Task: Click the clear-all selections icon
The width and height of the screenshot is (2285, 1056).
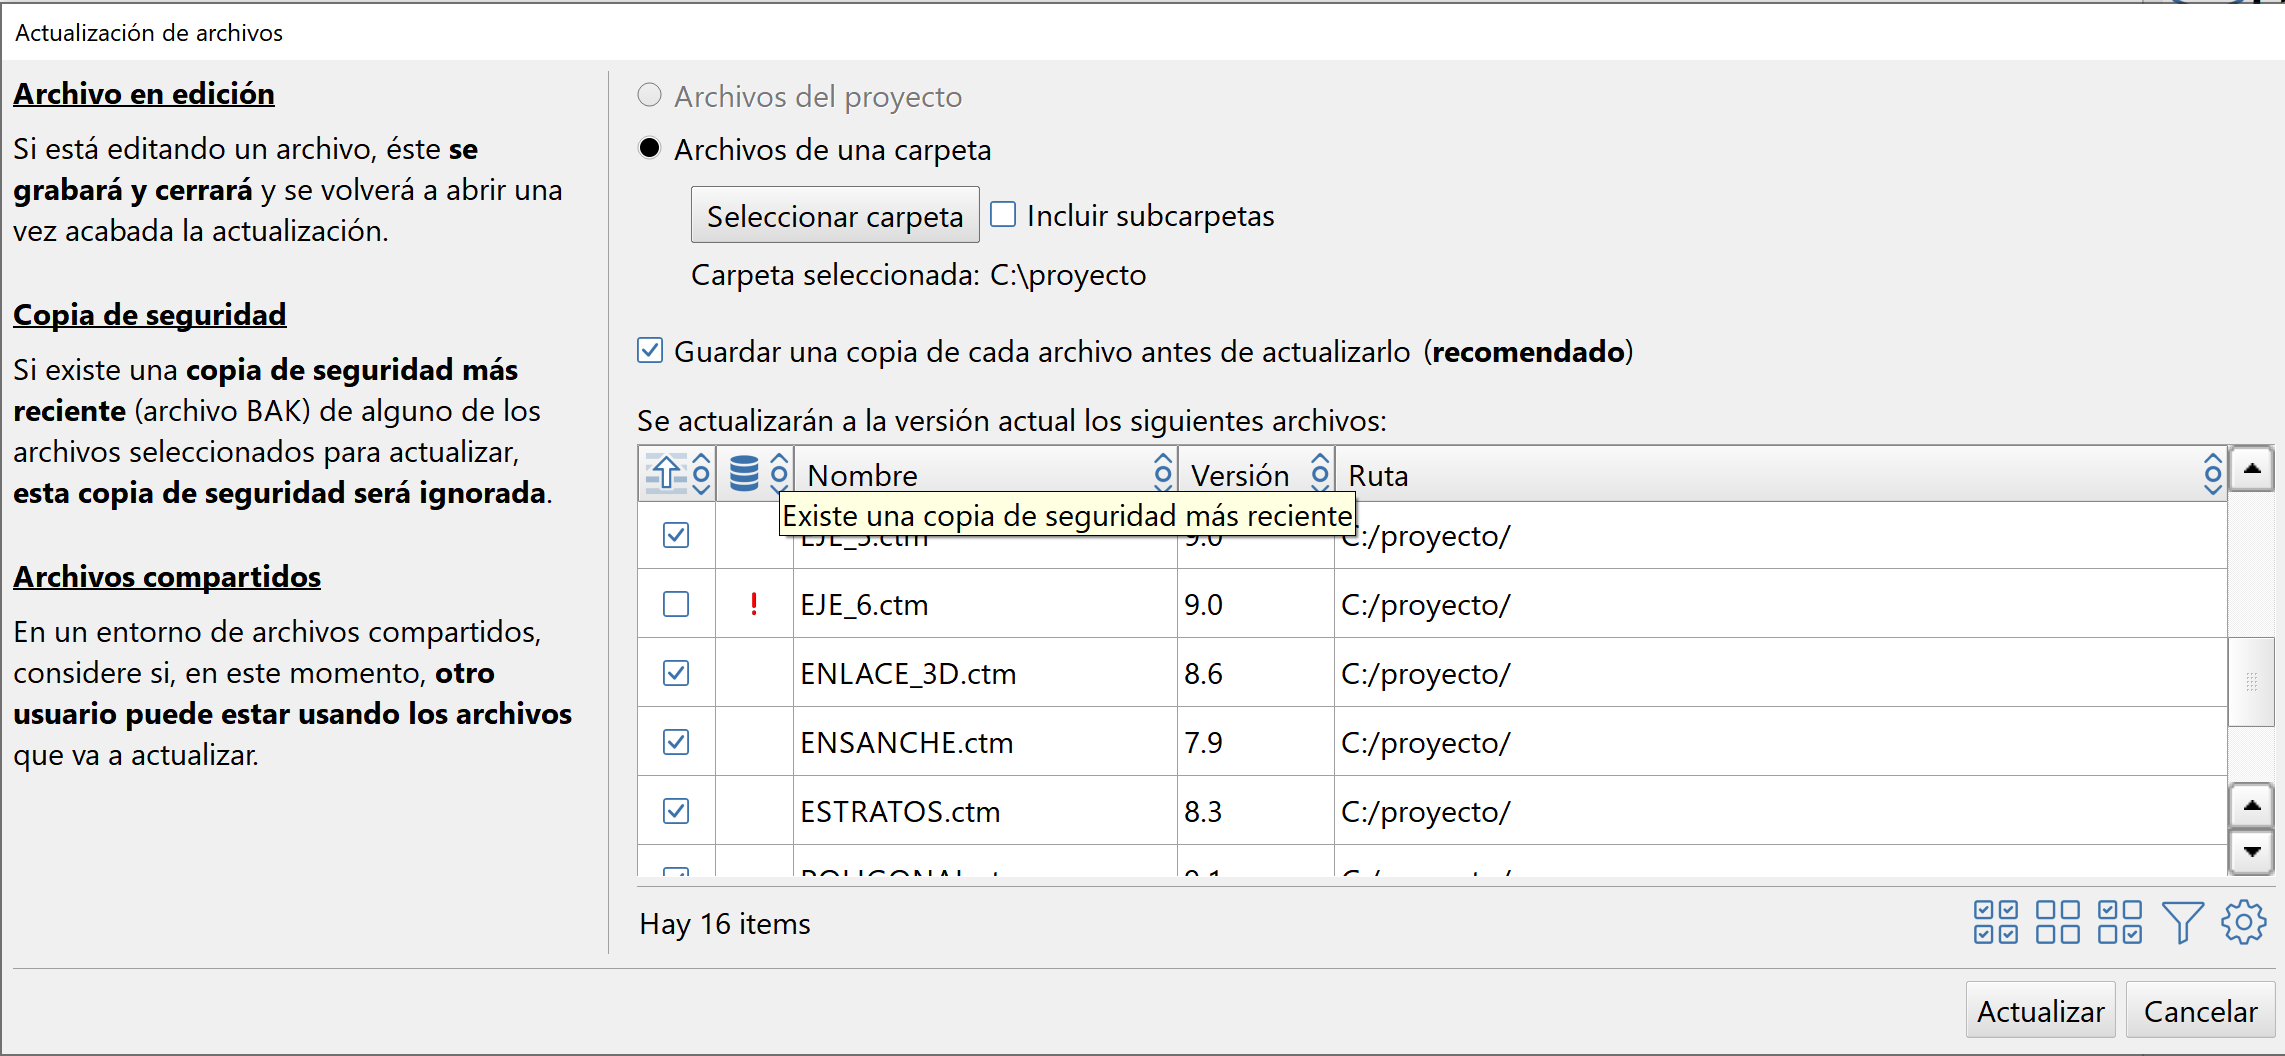Action: 2057,922
